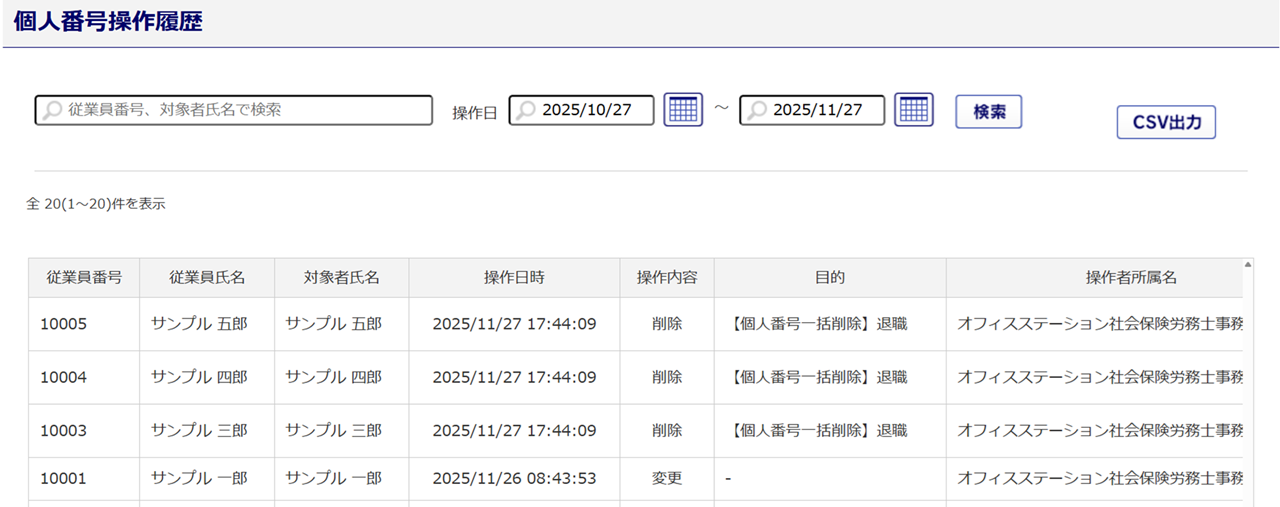Click the 操作日時 column header

click(x=514, y=278)
